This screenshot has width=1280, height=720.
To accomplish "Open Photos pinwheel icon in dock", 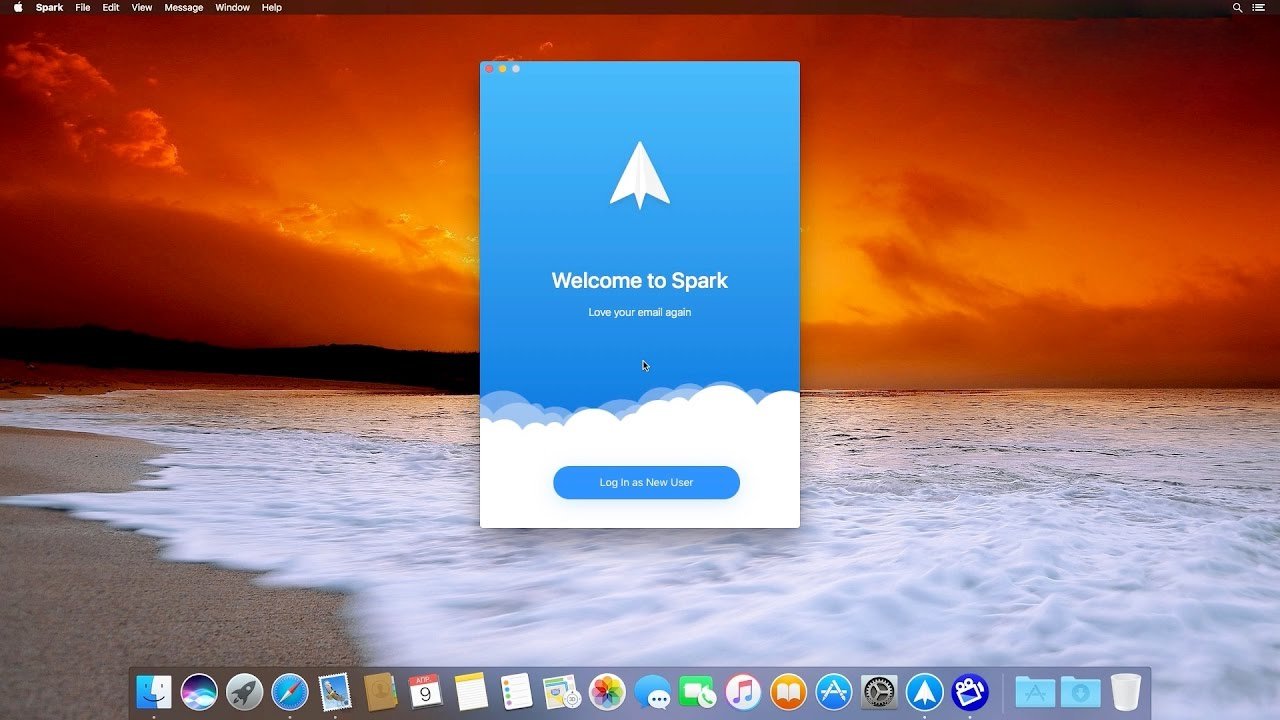I will [607, 691].
